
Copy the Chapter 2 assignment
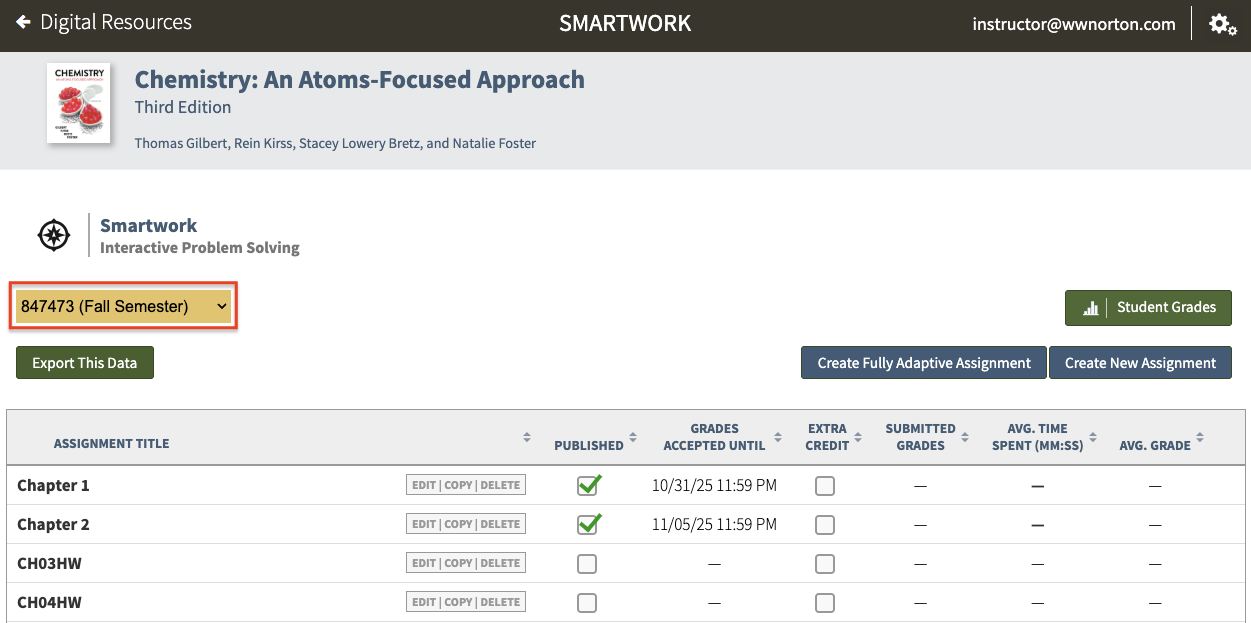click(x=458, y=524)
